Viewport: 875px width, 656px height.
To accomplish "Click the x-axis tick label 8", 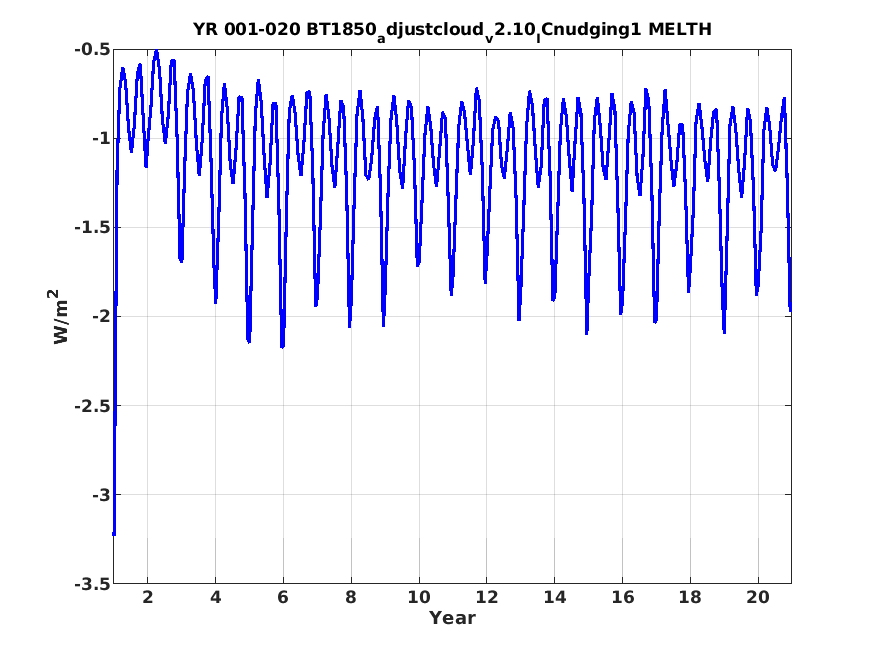I will tap(351, 597).
